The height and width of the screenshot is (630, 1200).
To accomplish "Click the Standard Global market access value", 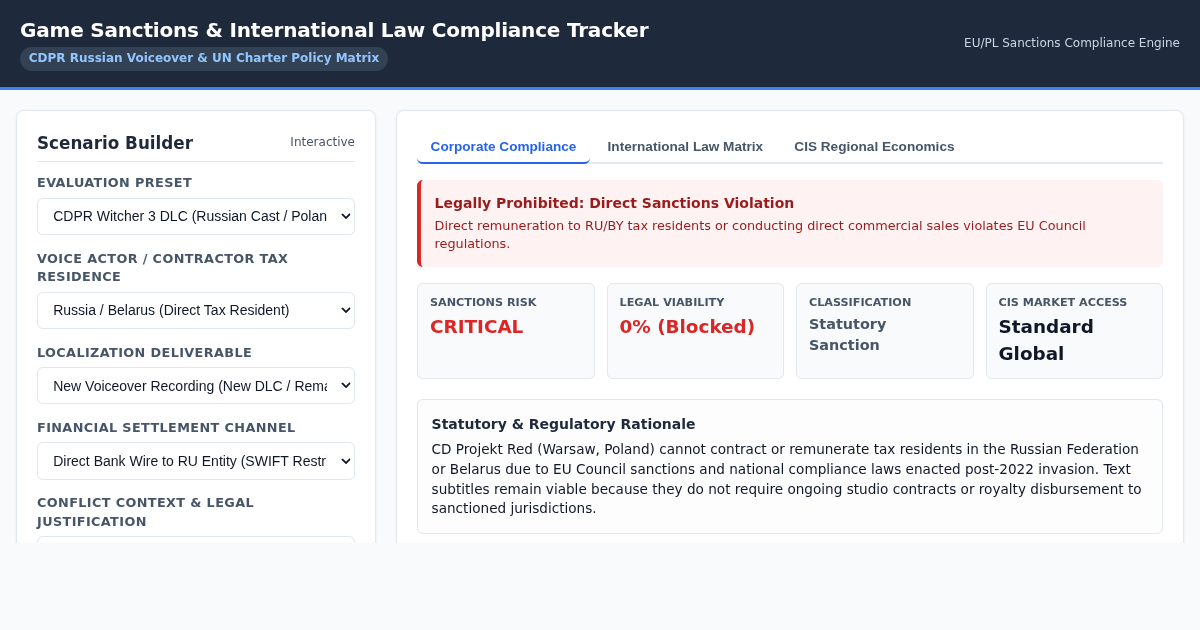I will click(1046, 340).
